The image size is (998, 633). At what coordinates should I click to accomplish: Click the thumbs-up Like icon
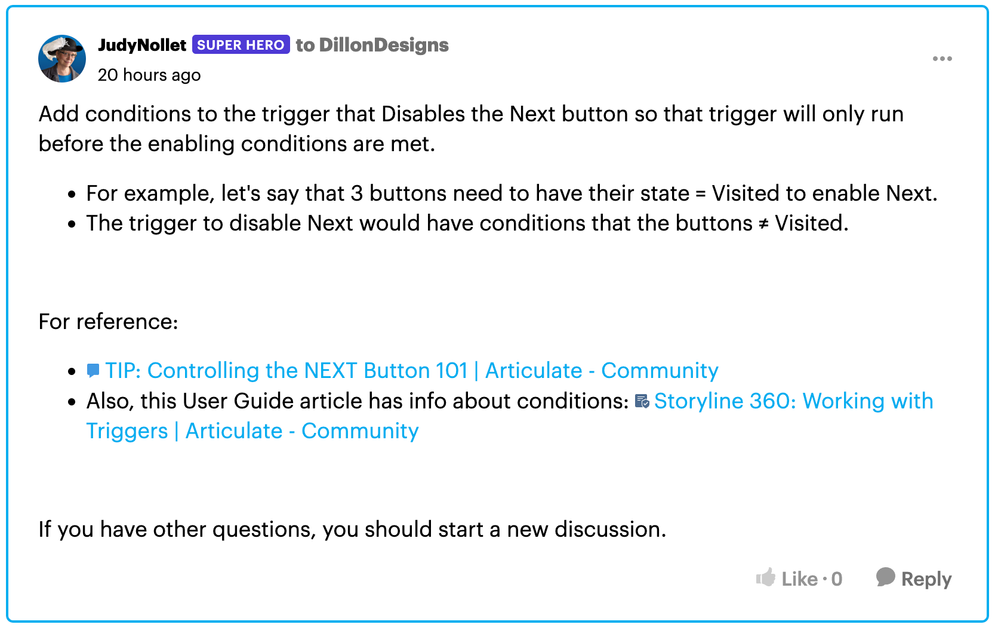click(x=766, y=578)
